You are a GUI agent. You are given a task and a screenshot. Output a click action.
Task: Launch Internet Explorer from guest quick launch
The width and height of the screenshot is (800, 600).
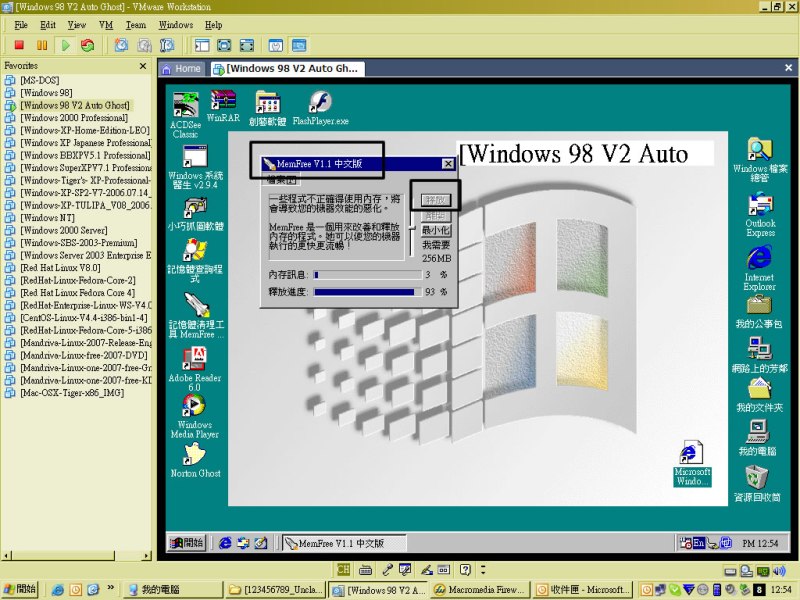coord(225,543)
